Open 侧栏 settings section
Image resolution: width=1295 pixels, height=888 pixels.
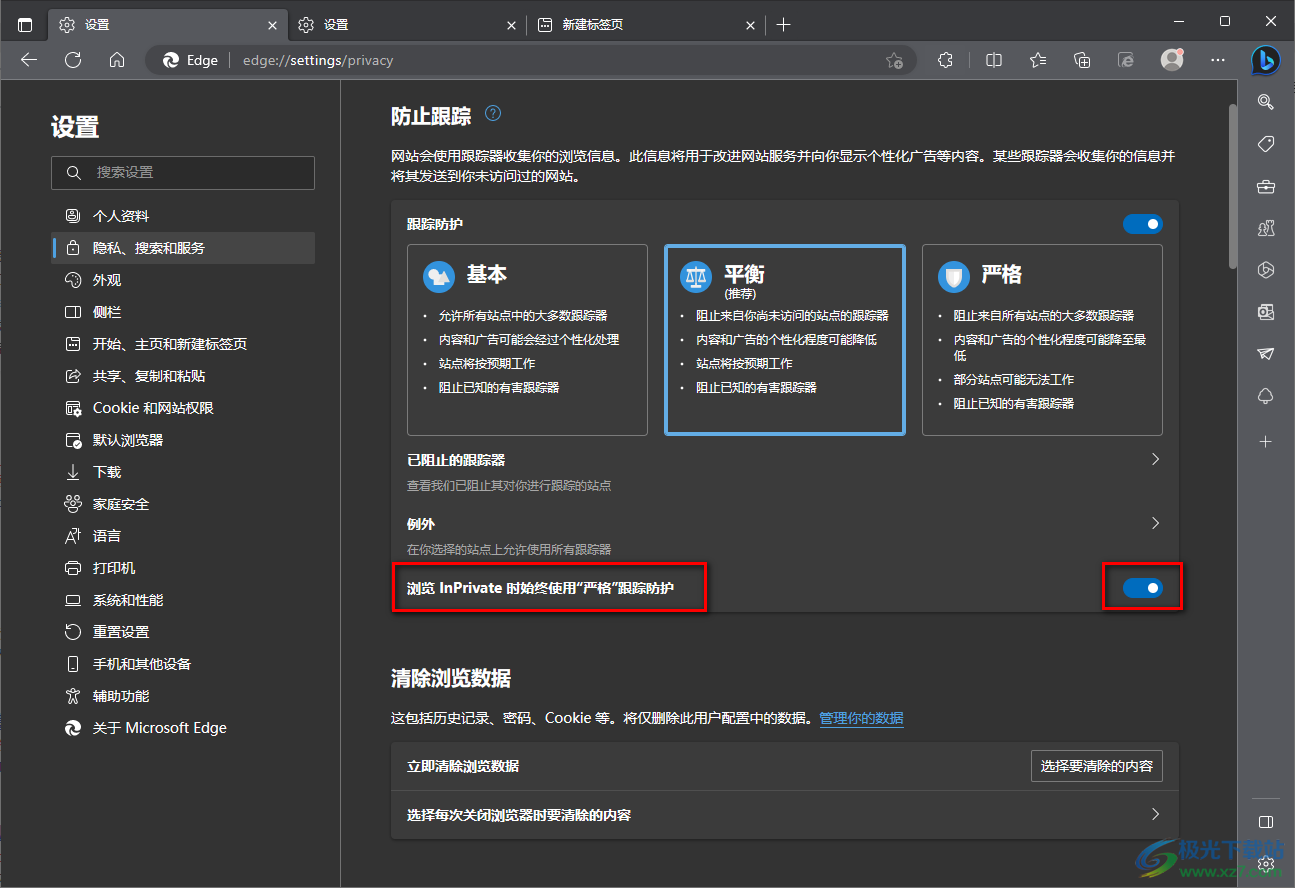pyautogui.click(x=183, y=312)
